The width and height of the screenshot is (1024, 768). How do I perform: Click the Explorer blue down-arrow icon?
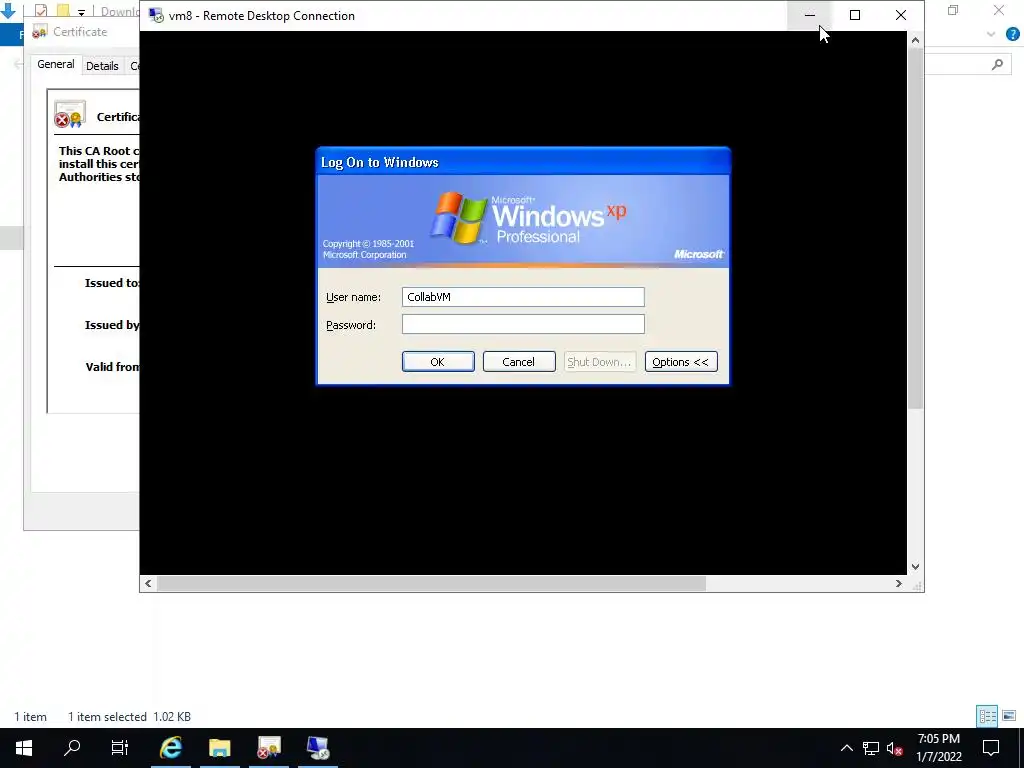8,10
